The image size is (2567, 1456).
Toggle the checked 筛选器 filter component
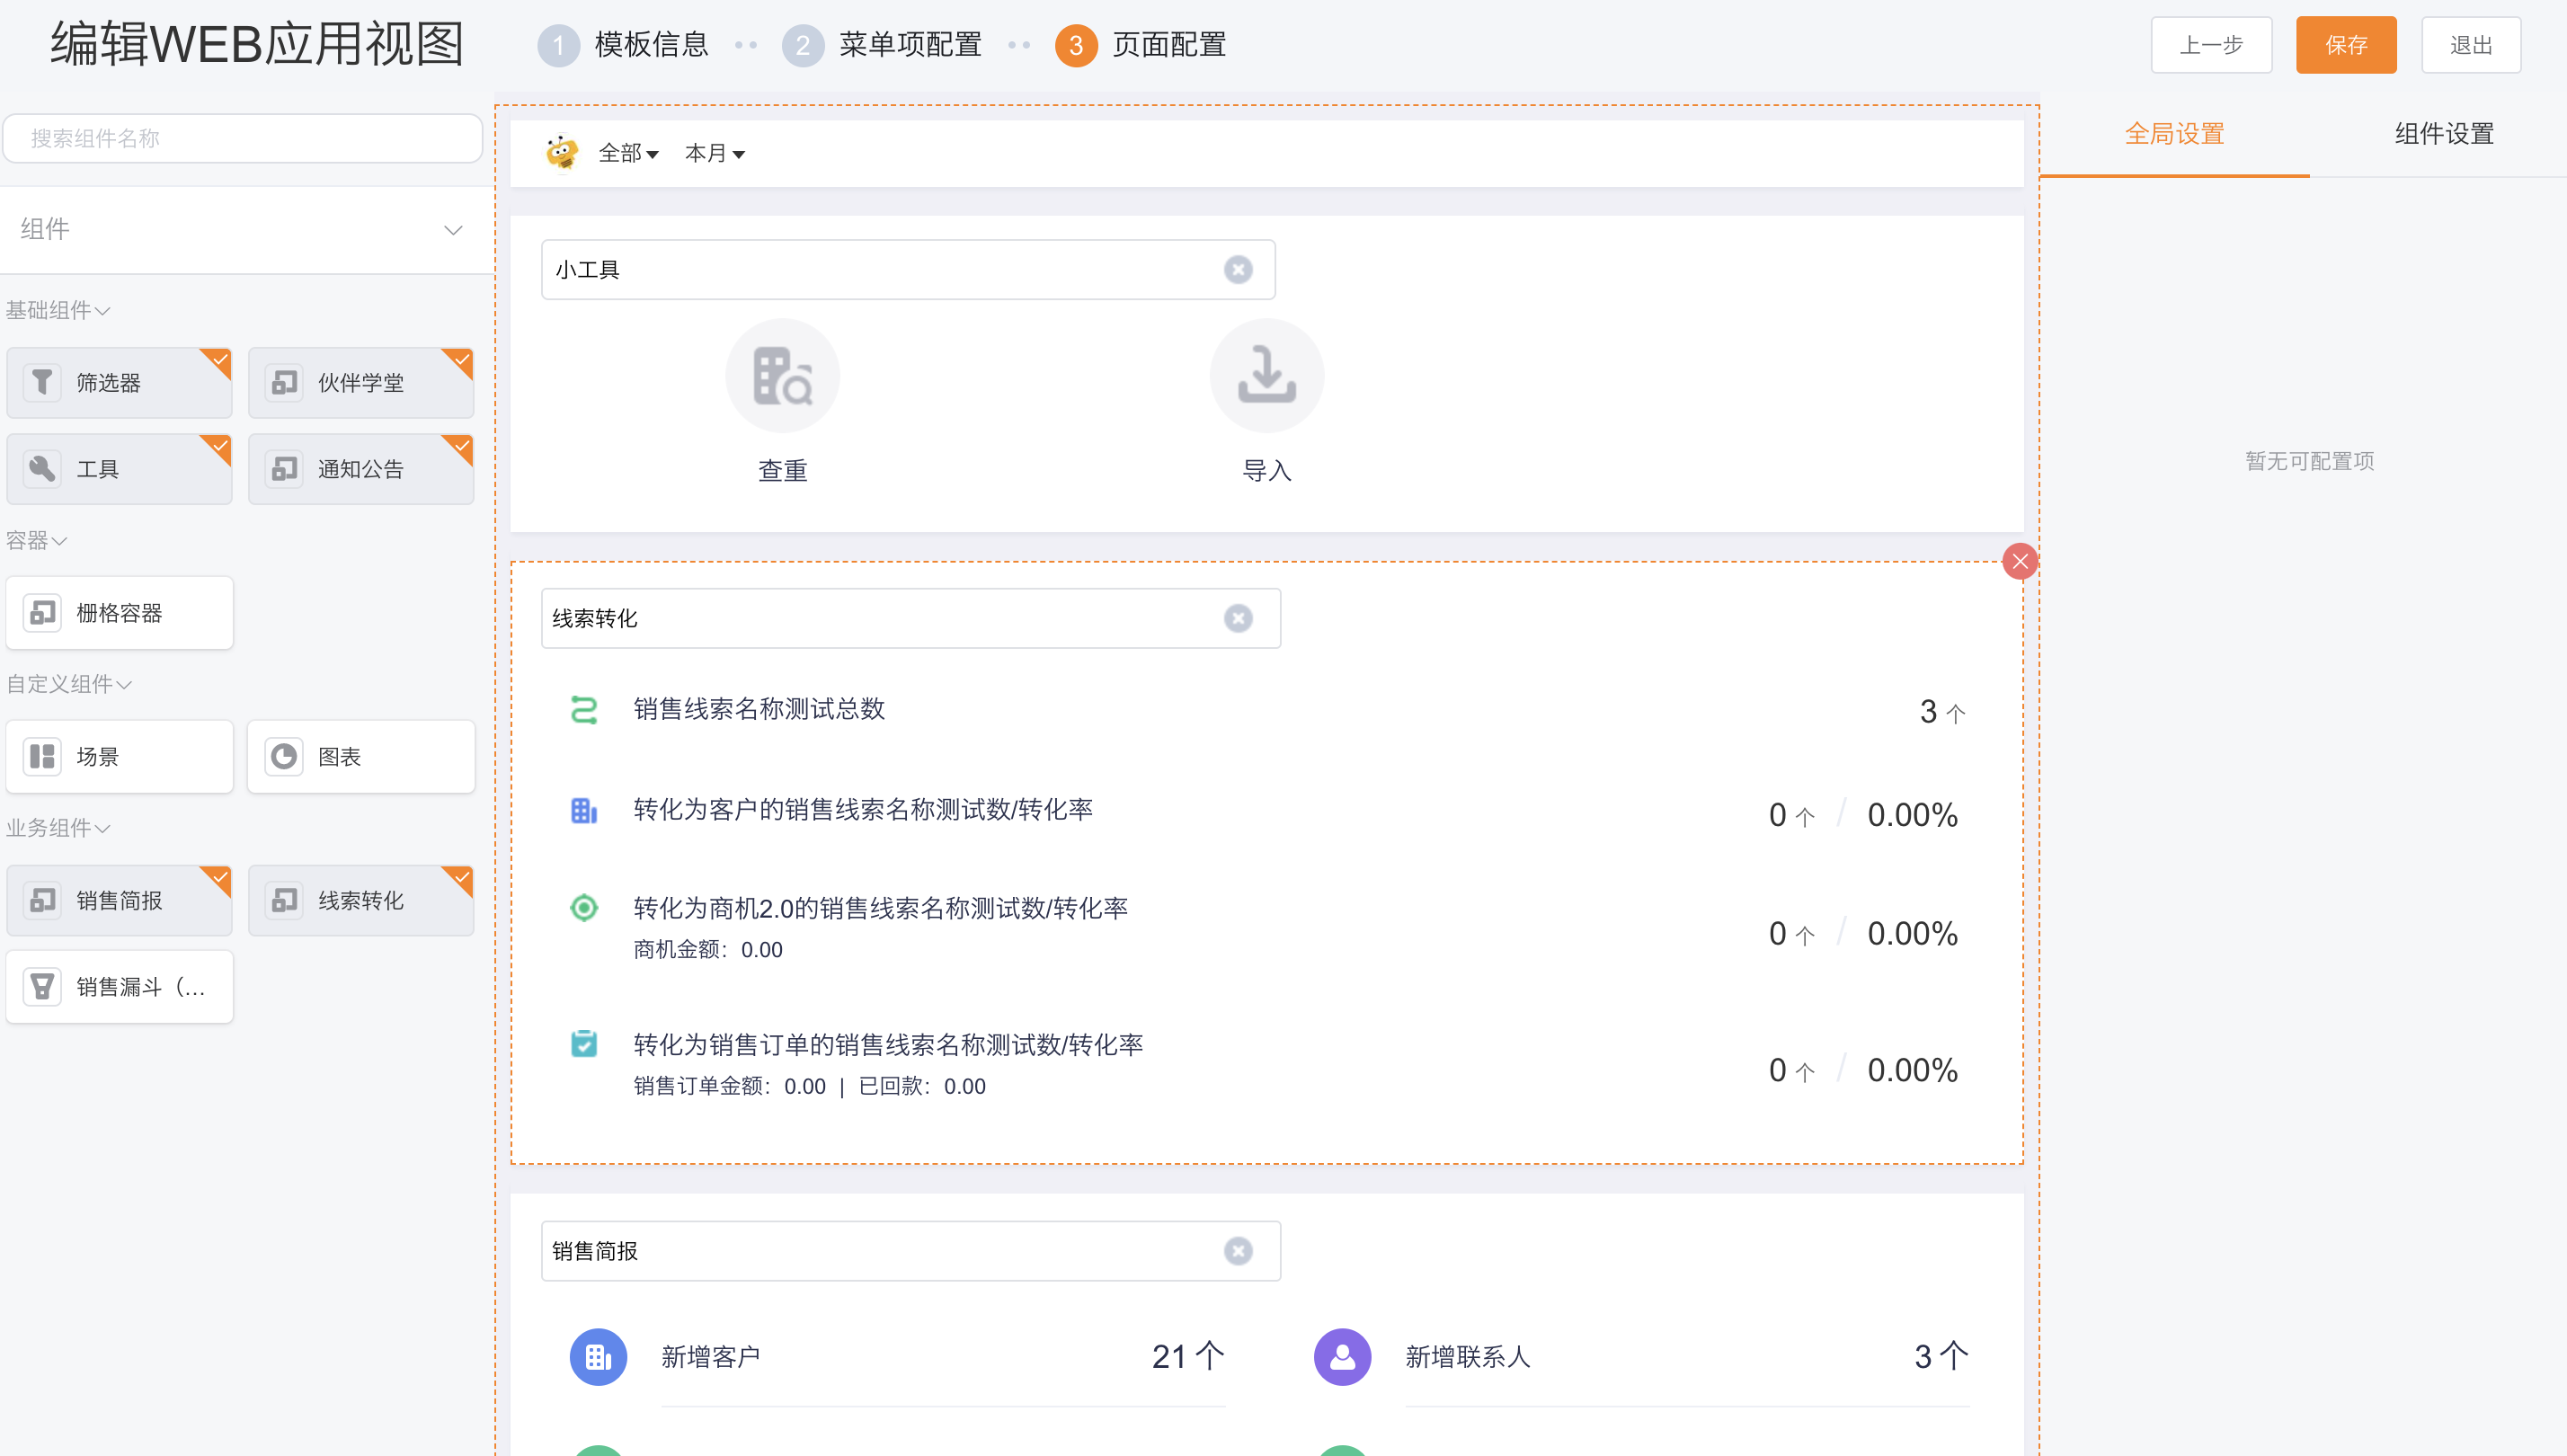[119, 383]
